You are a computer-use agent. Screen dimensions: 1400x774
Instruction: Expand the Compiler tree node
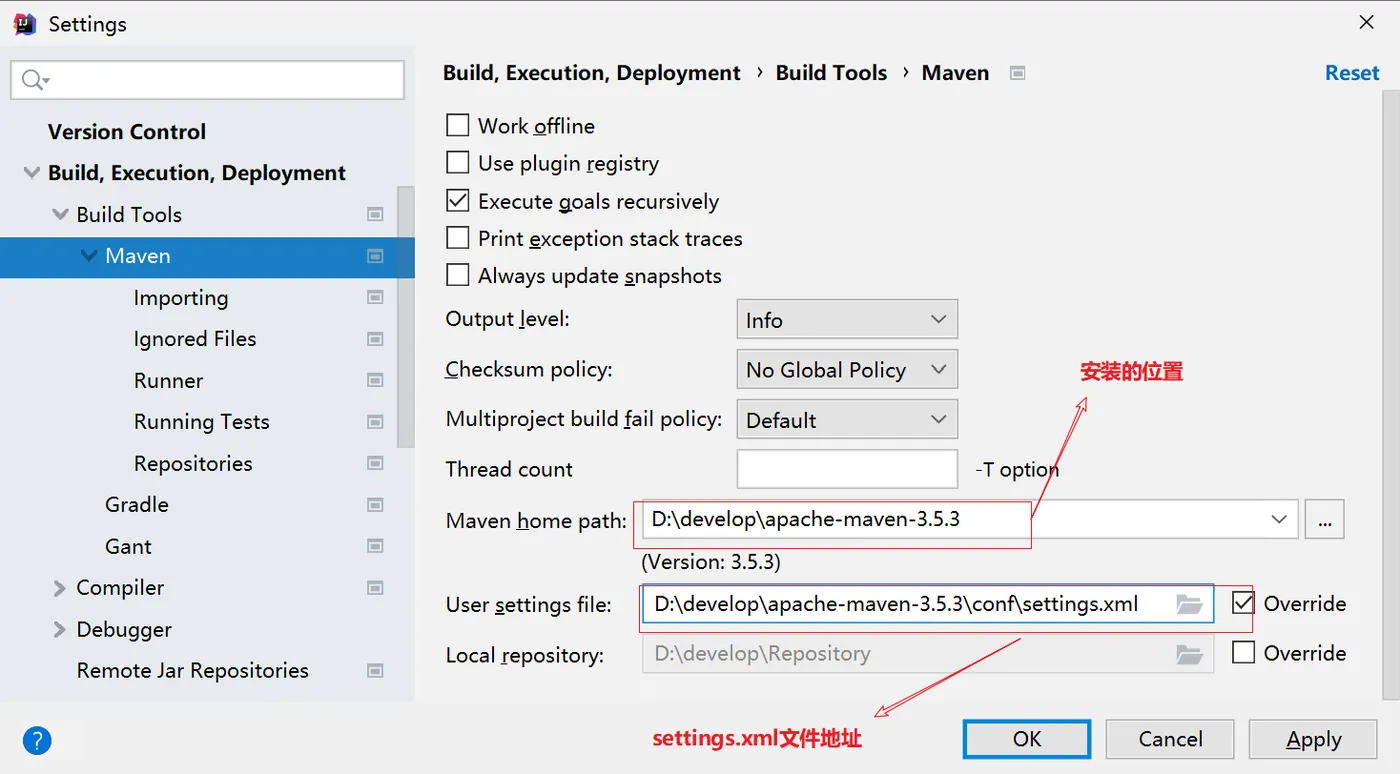coord(59,588)
